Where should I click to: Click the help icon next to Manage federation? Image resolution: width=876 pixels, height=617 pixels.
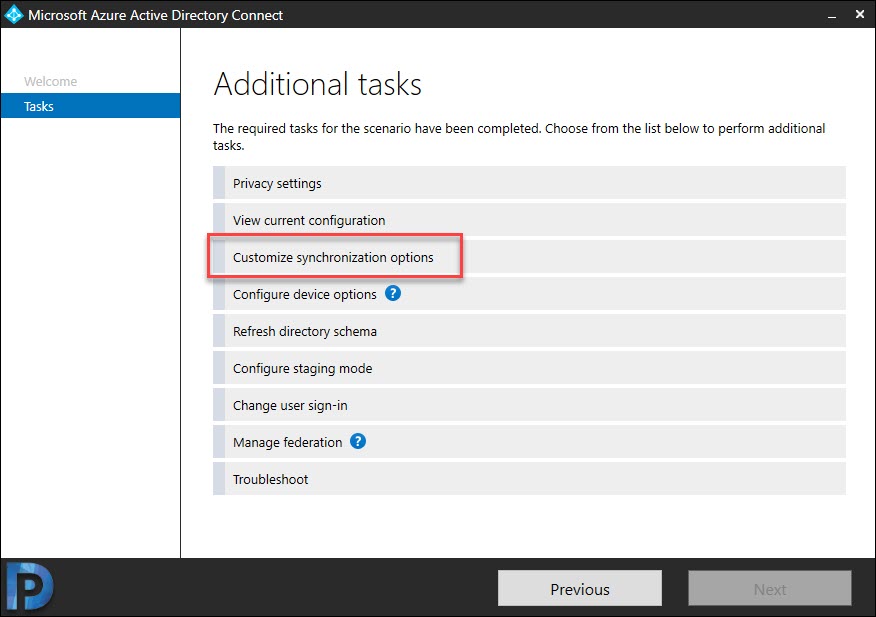point(358,442)
